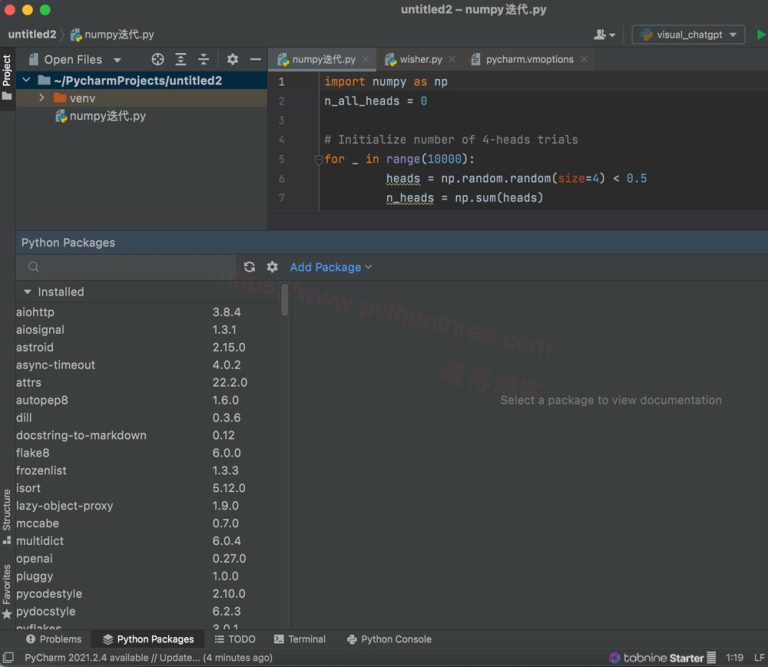Click the locate/select opened file crosshair icon
This screenshot has width=768, height=667.
click(x=157, y=60)
